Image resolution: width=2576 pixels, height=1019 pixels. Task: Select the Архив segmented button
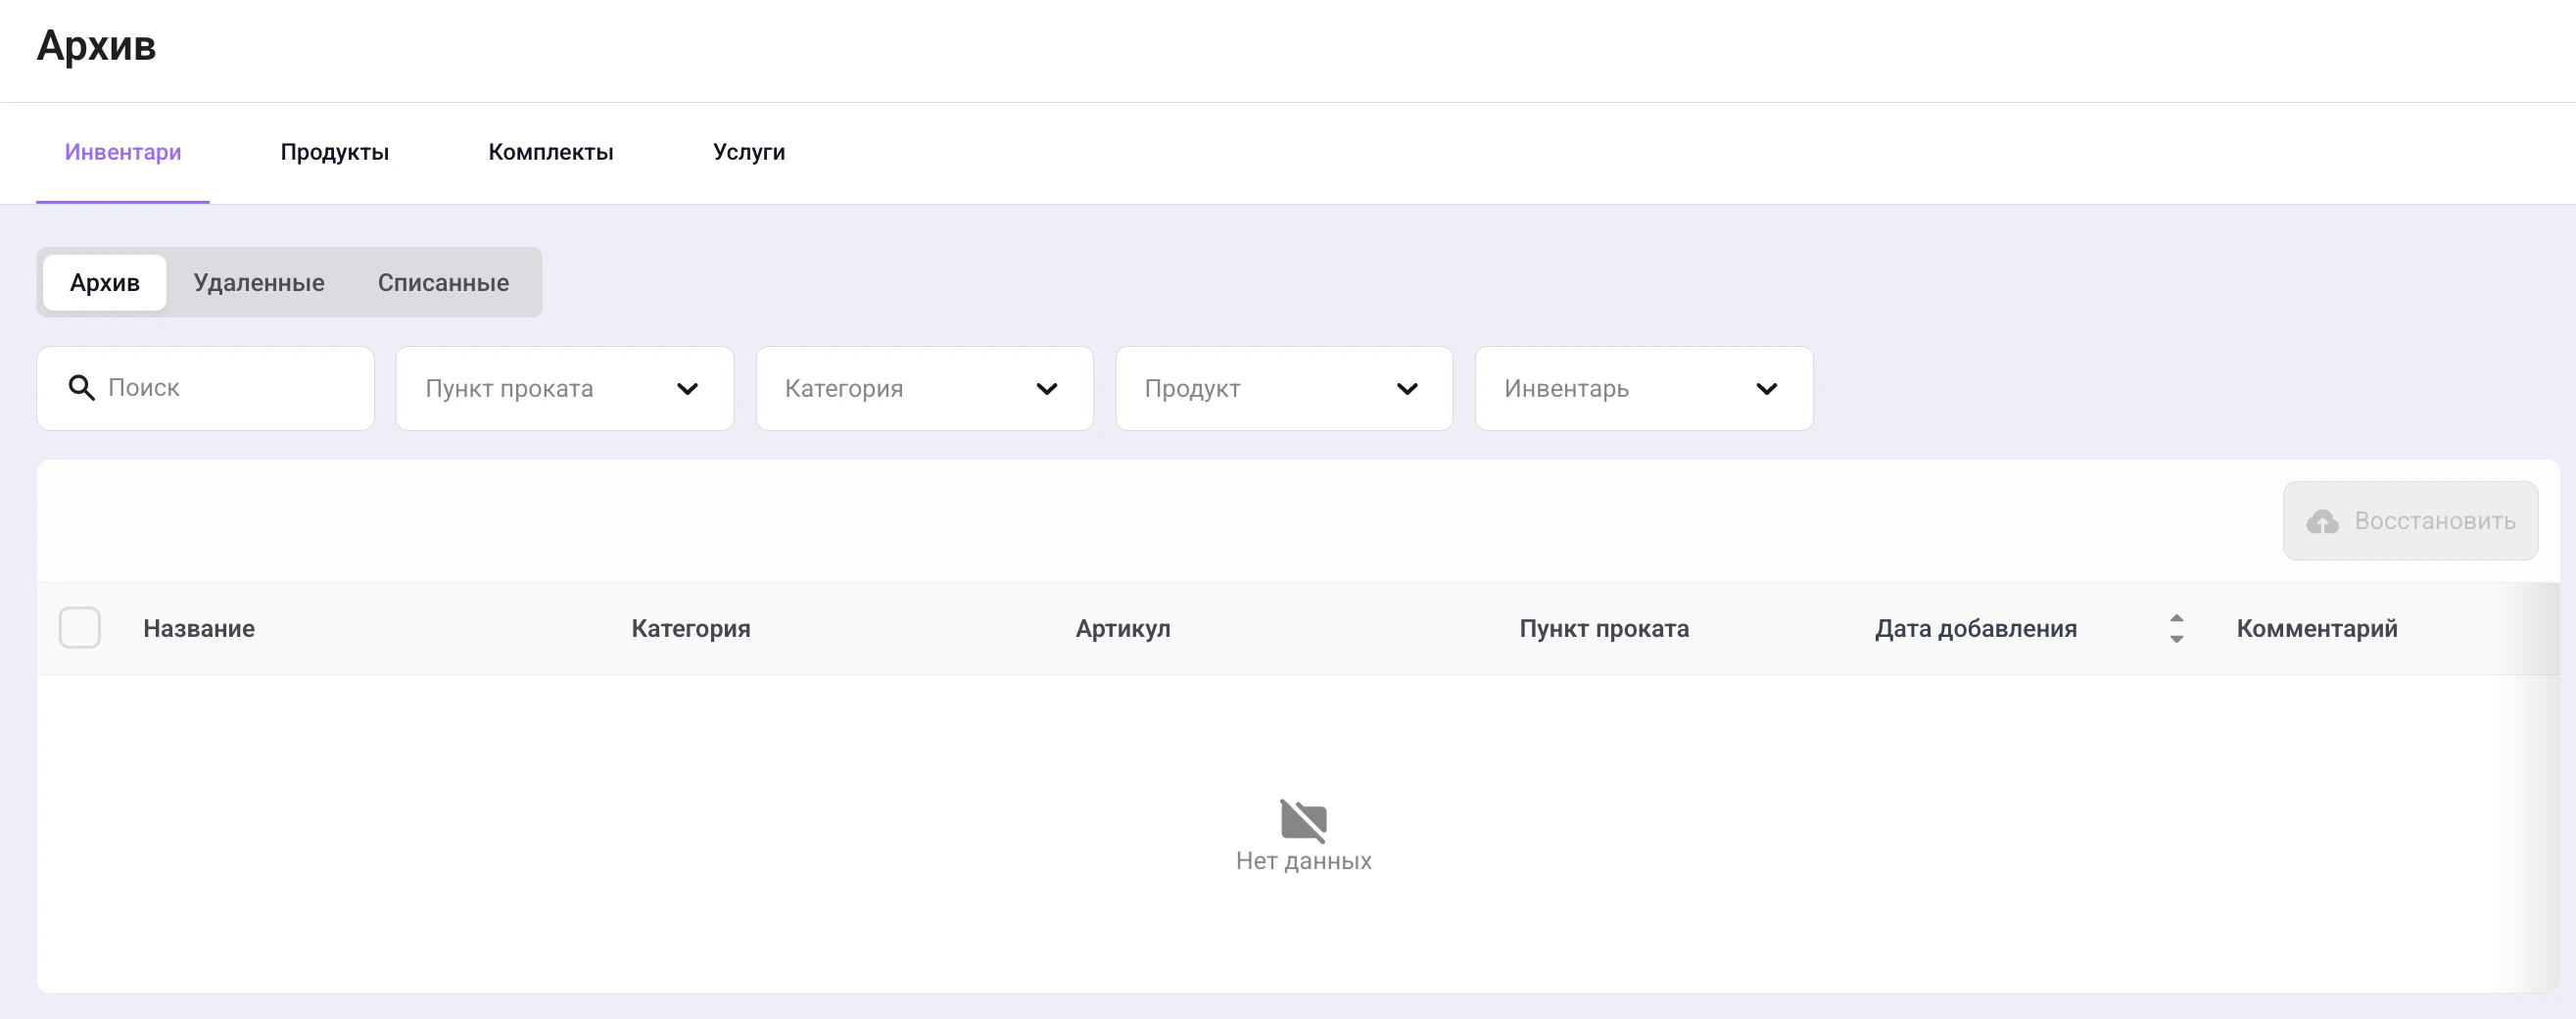point(104,282)
